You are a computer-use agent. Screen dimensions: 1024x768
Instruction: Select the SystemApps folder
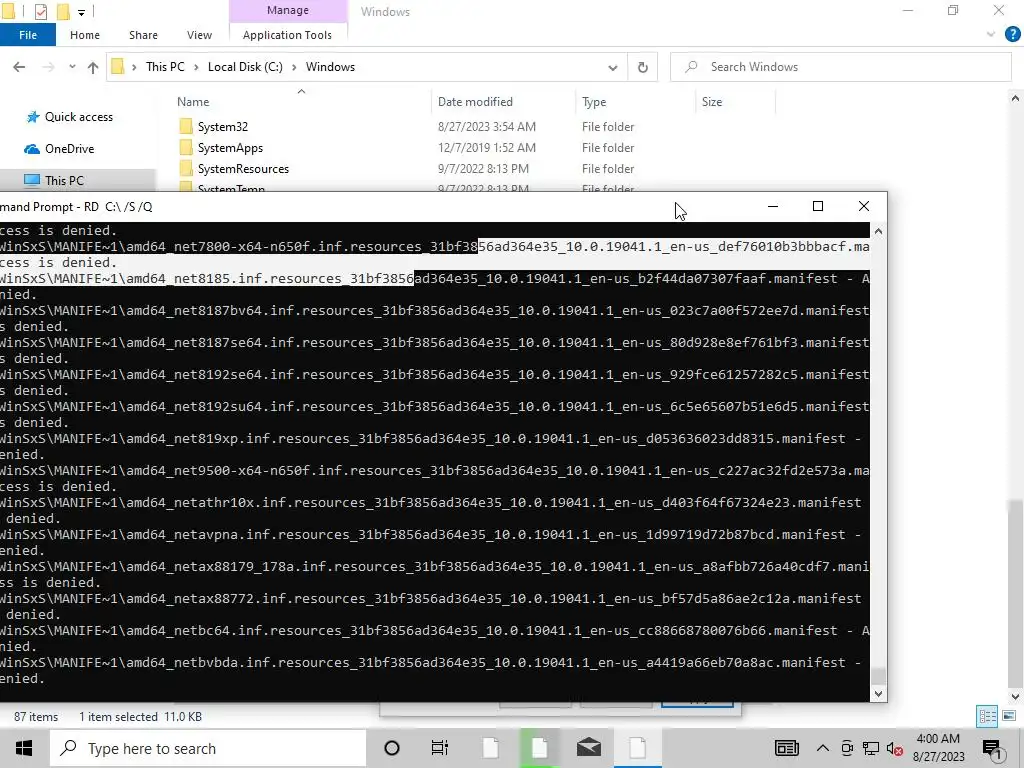[x=231, y=148]
